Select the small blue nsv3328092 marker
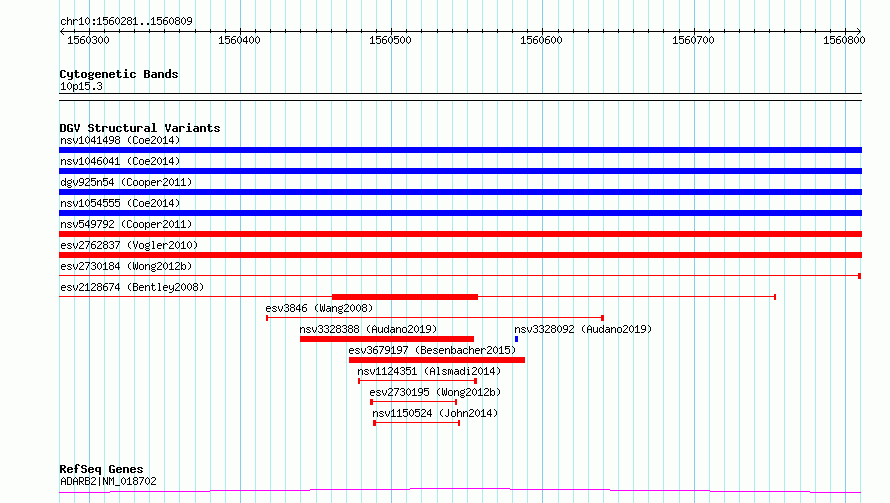The height and width of the screenshot is (503, 890). coord(517,339)
